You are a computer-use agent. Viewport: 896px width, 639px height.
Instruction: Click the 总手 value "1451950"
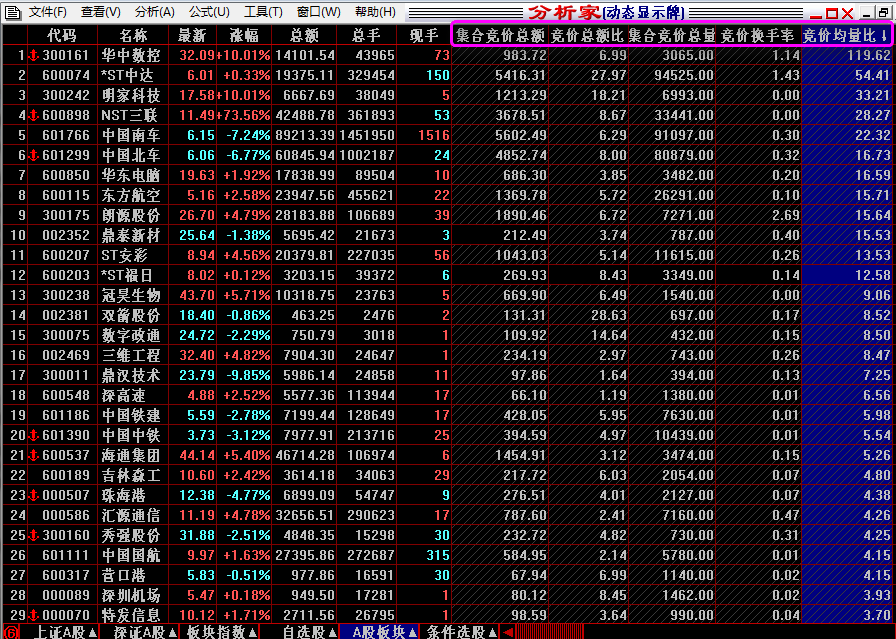coord(366,135)
